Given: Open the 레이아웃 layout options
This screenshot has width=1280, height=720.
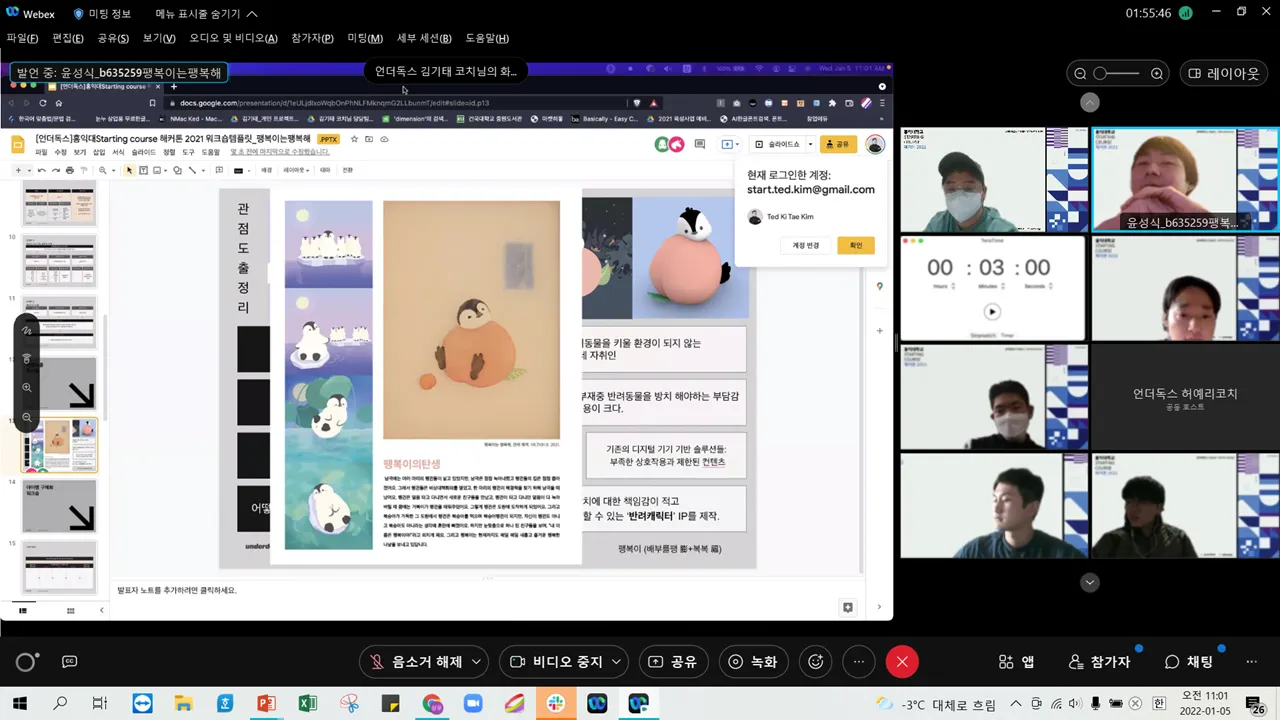Looking at the screenshot, I should [1225, 73].
